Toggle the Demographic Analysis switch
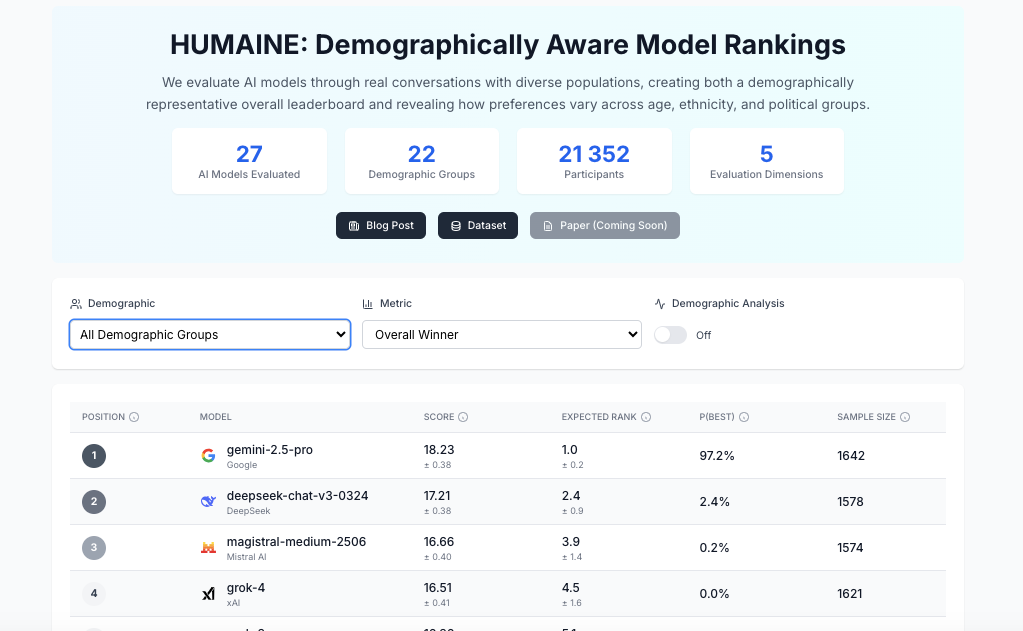This screenshot has width=1023, height=631. tap(671, 335)
